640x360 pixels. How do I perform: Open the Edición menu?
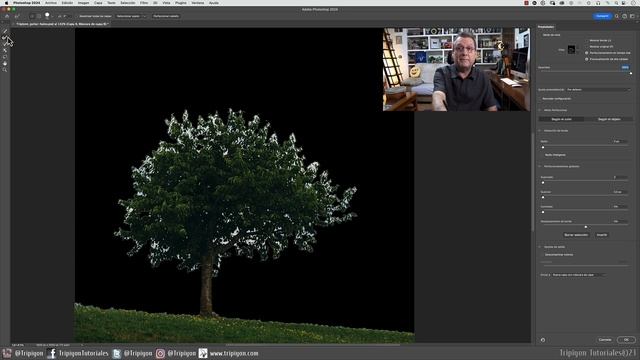tap(67, 3)
